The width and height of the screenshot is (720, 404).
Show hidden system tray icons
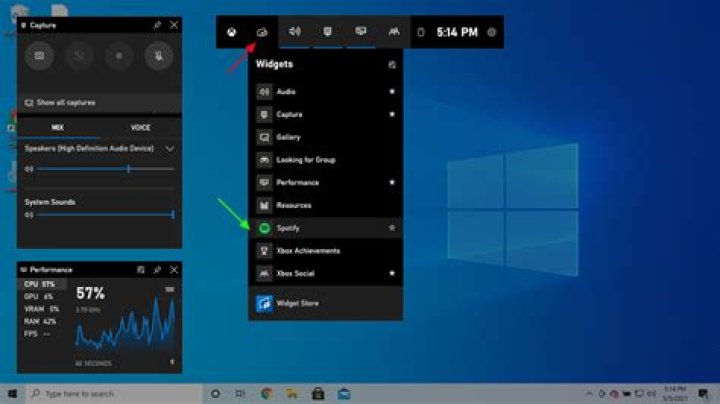pyautogui.click(x=589, y=393)
